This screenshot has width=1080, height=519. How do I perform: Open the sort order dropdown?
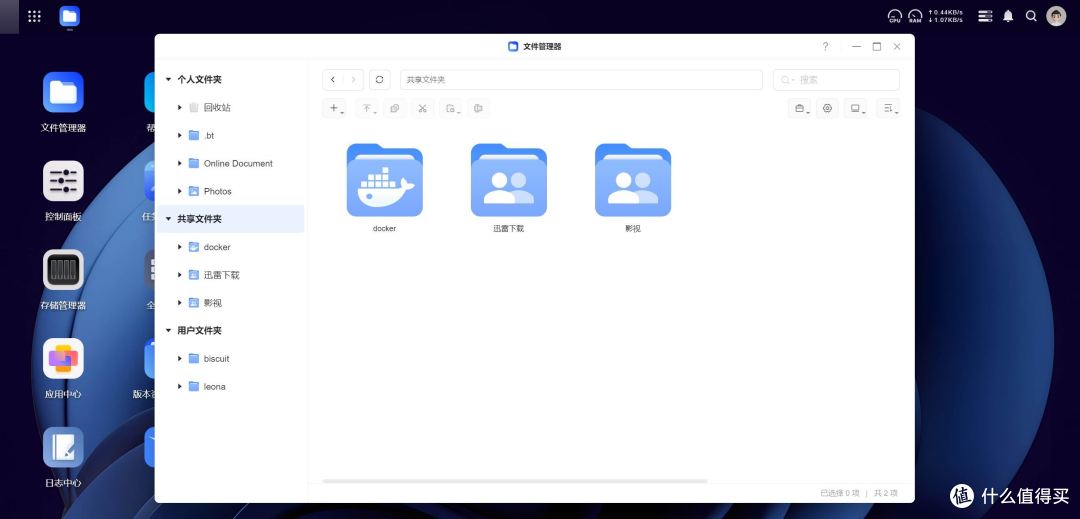click(x=889, y=108)
